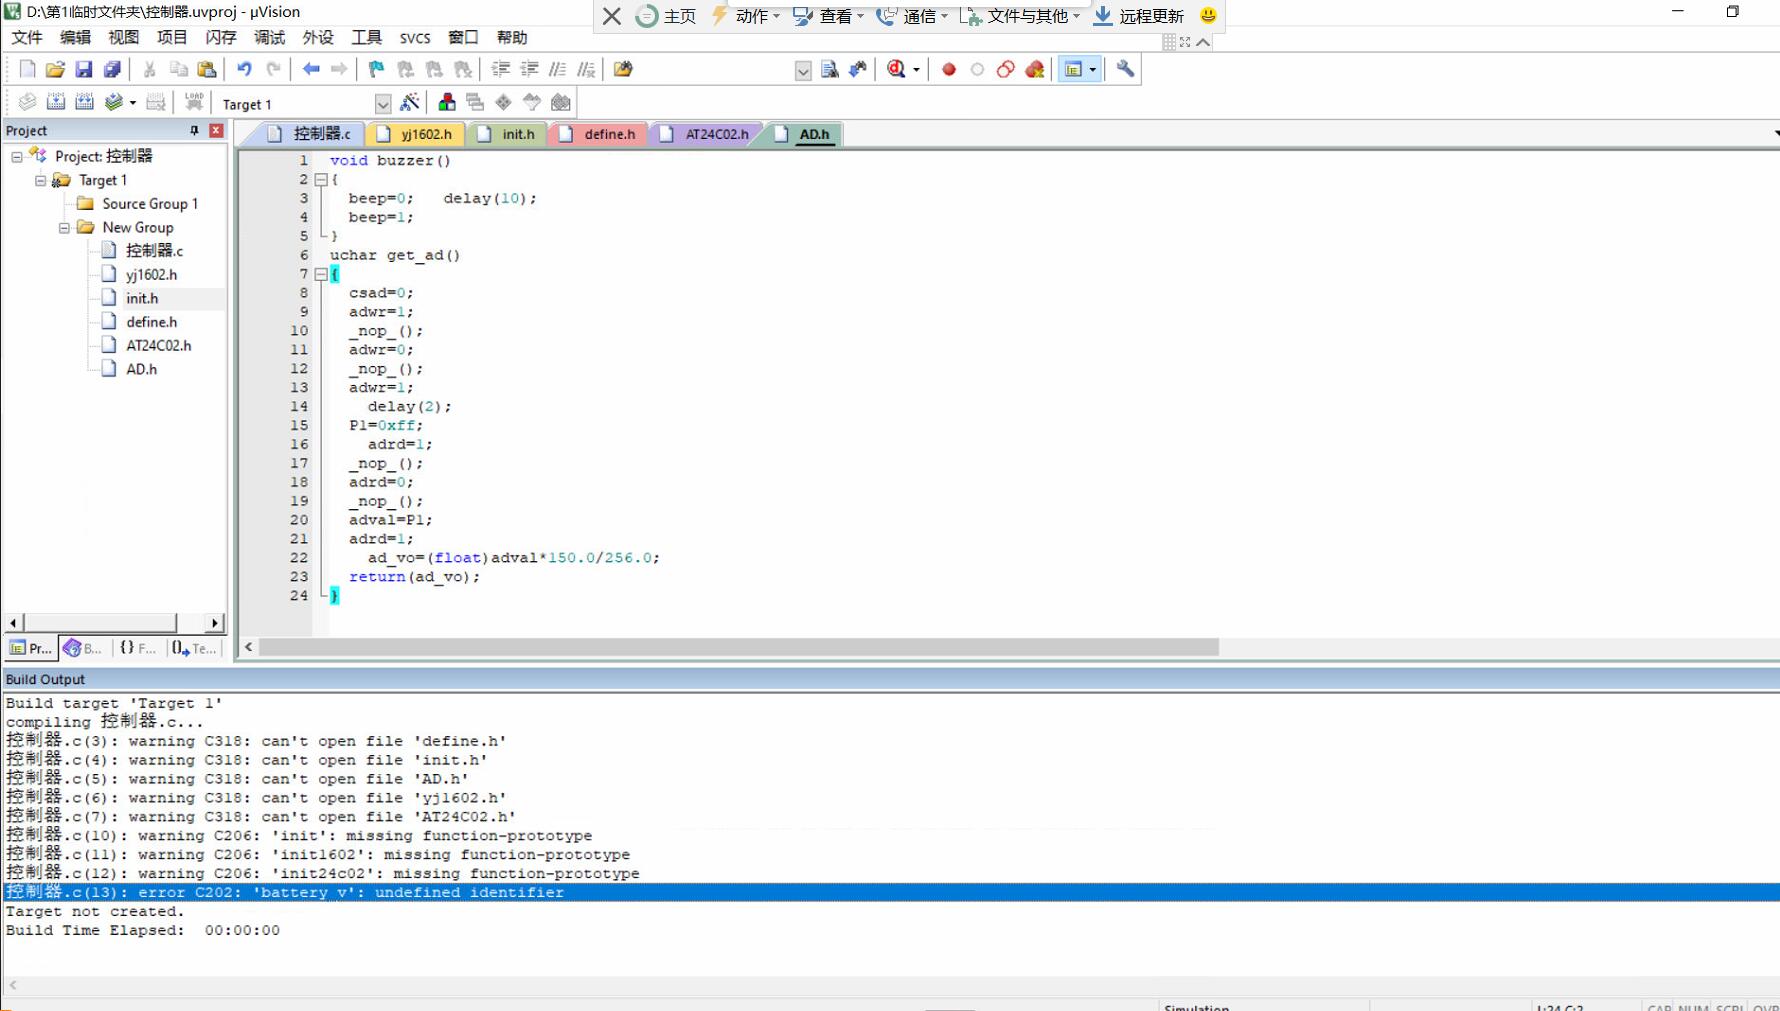
Task: Close the Project panel with red X
Action: 216,131
